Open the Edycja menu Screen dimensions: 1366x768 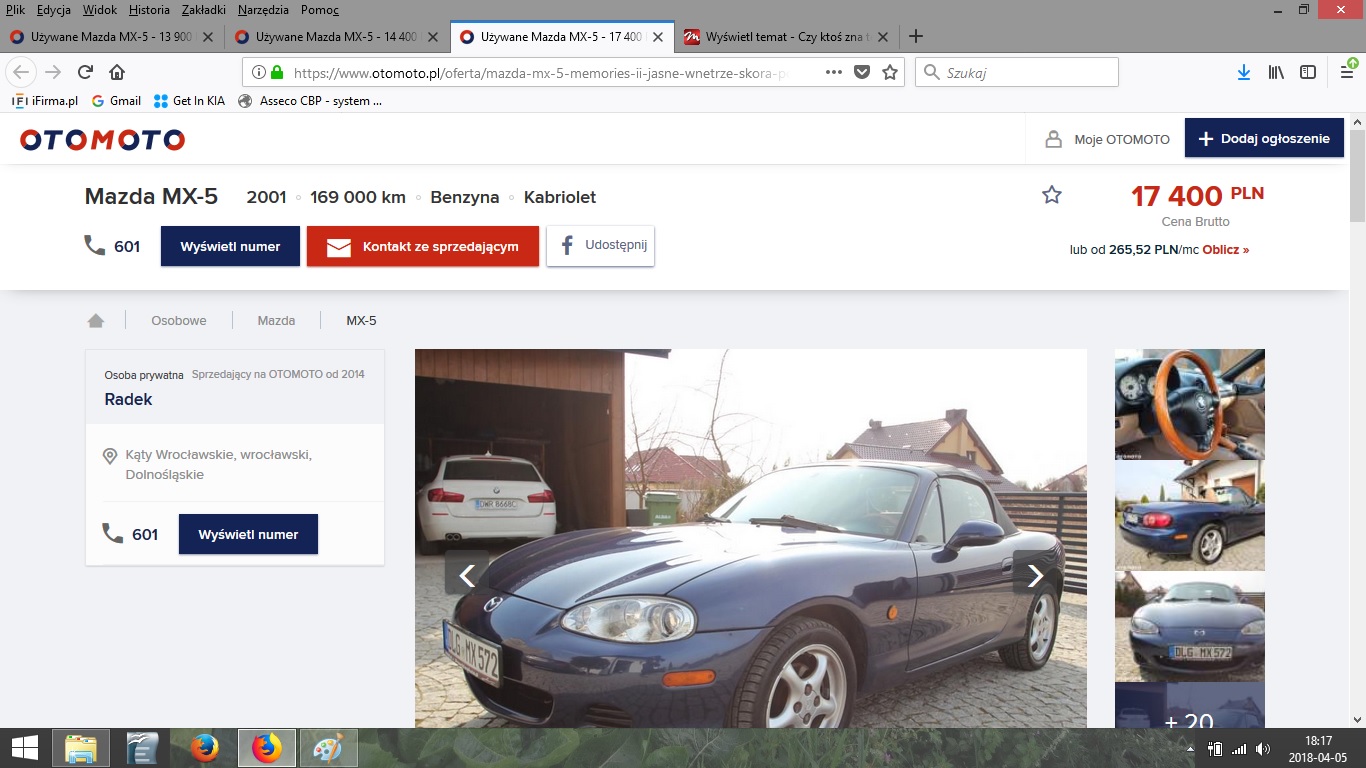[x=56, y=10]
